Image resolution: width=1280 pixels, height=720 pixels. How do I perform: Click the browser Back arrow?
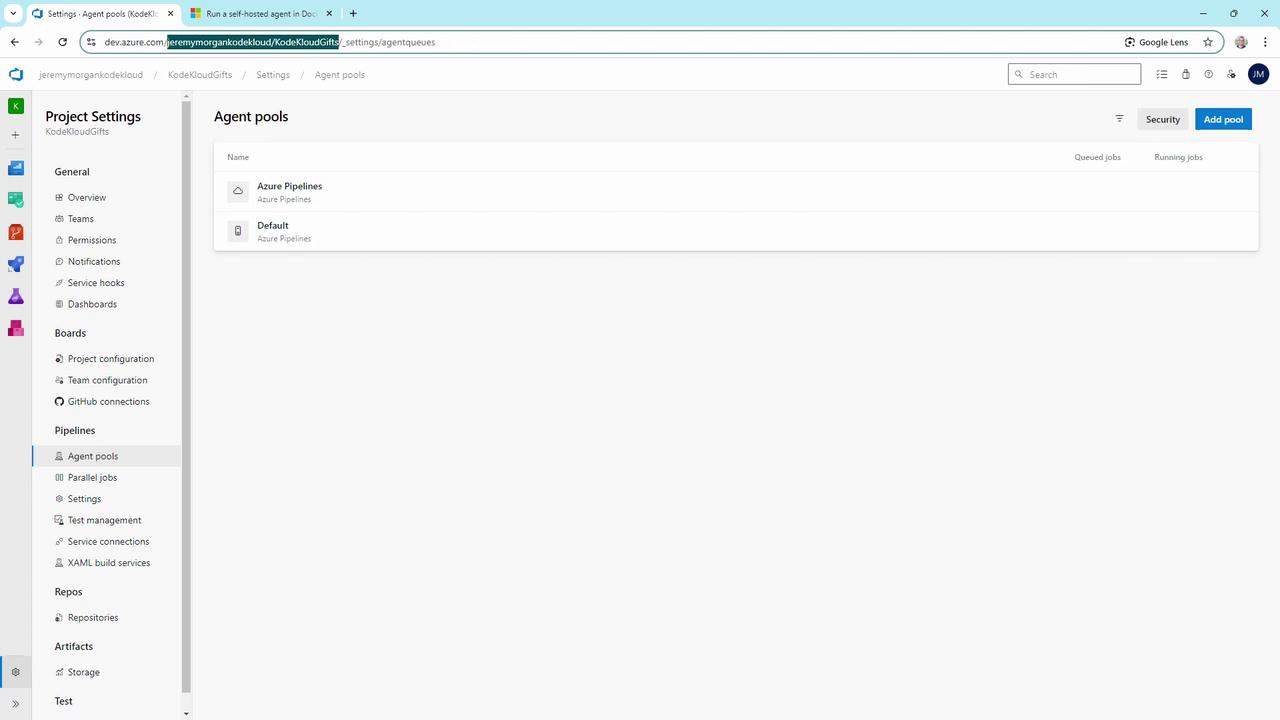tap(15, 42)
